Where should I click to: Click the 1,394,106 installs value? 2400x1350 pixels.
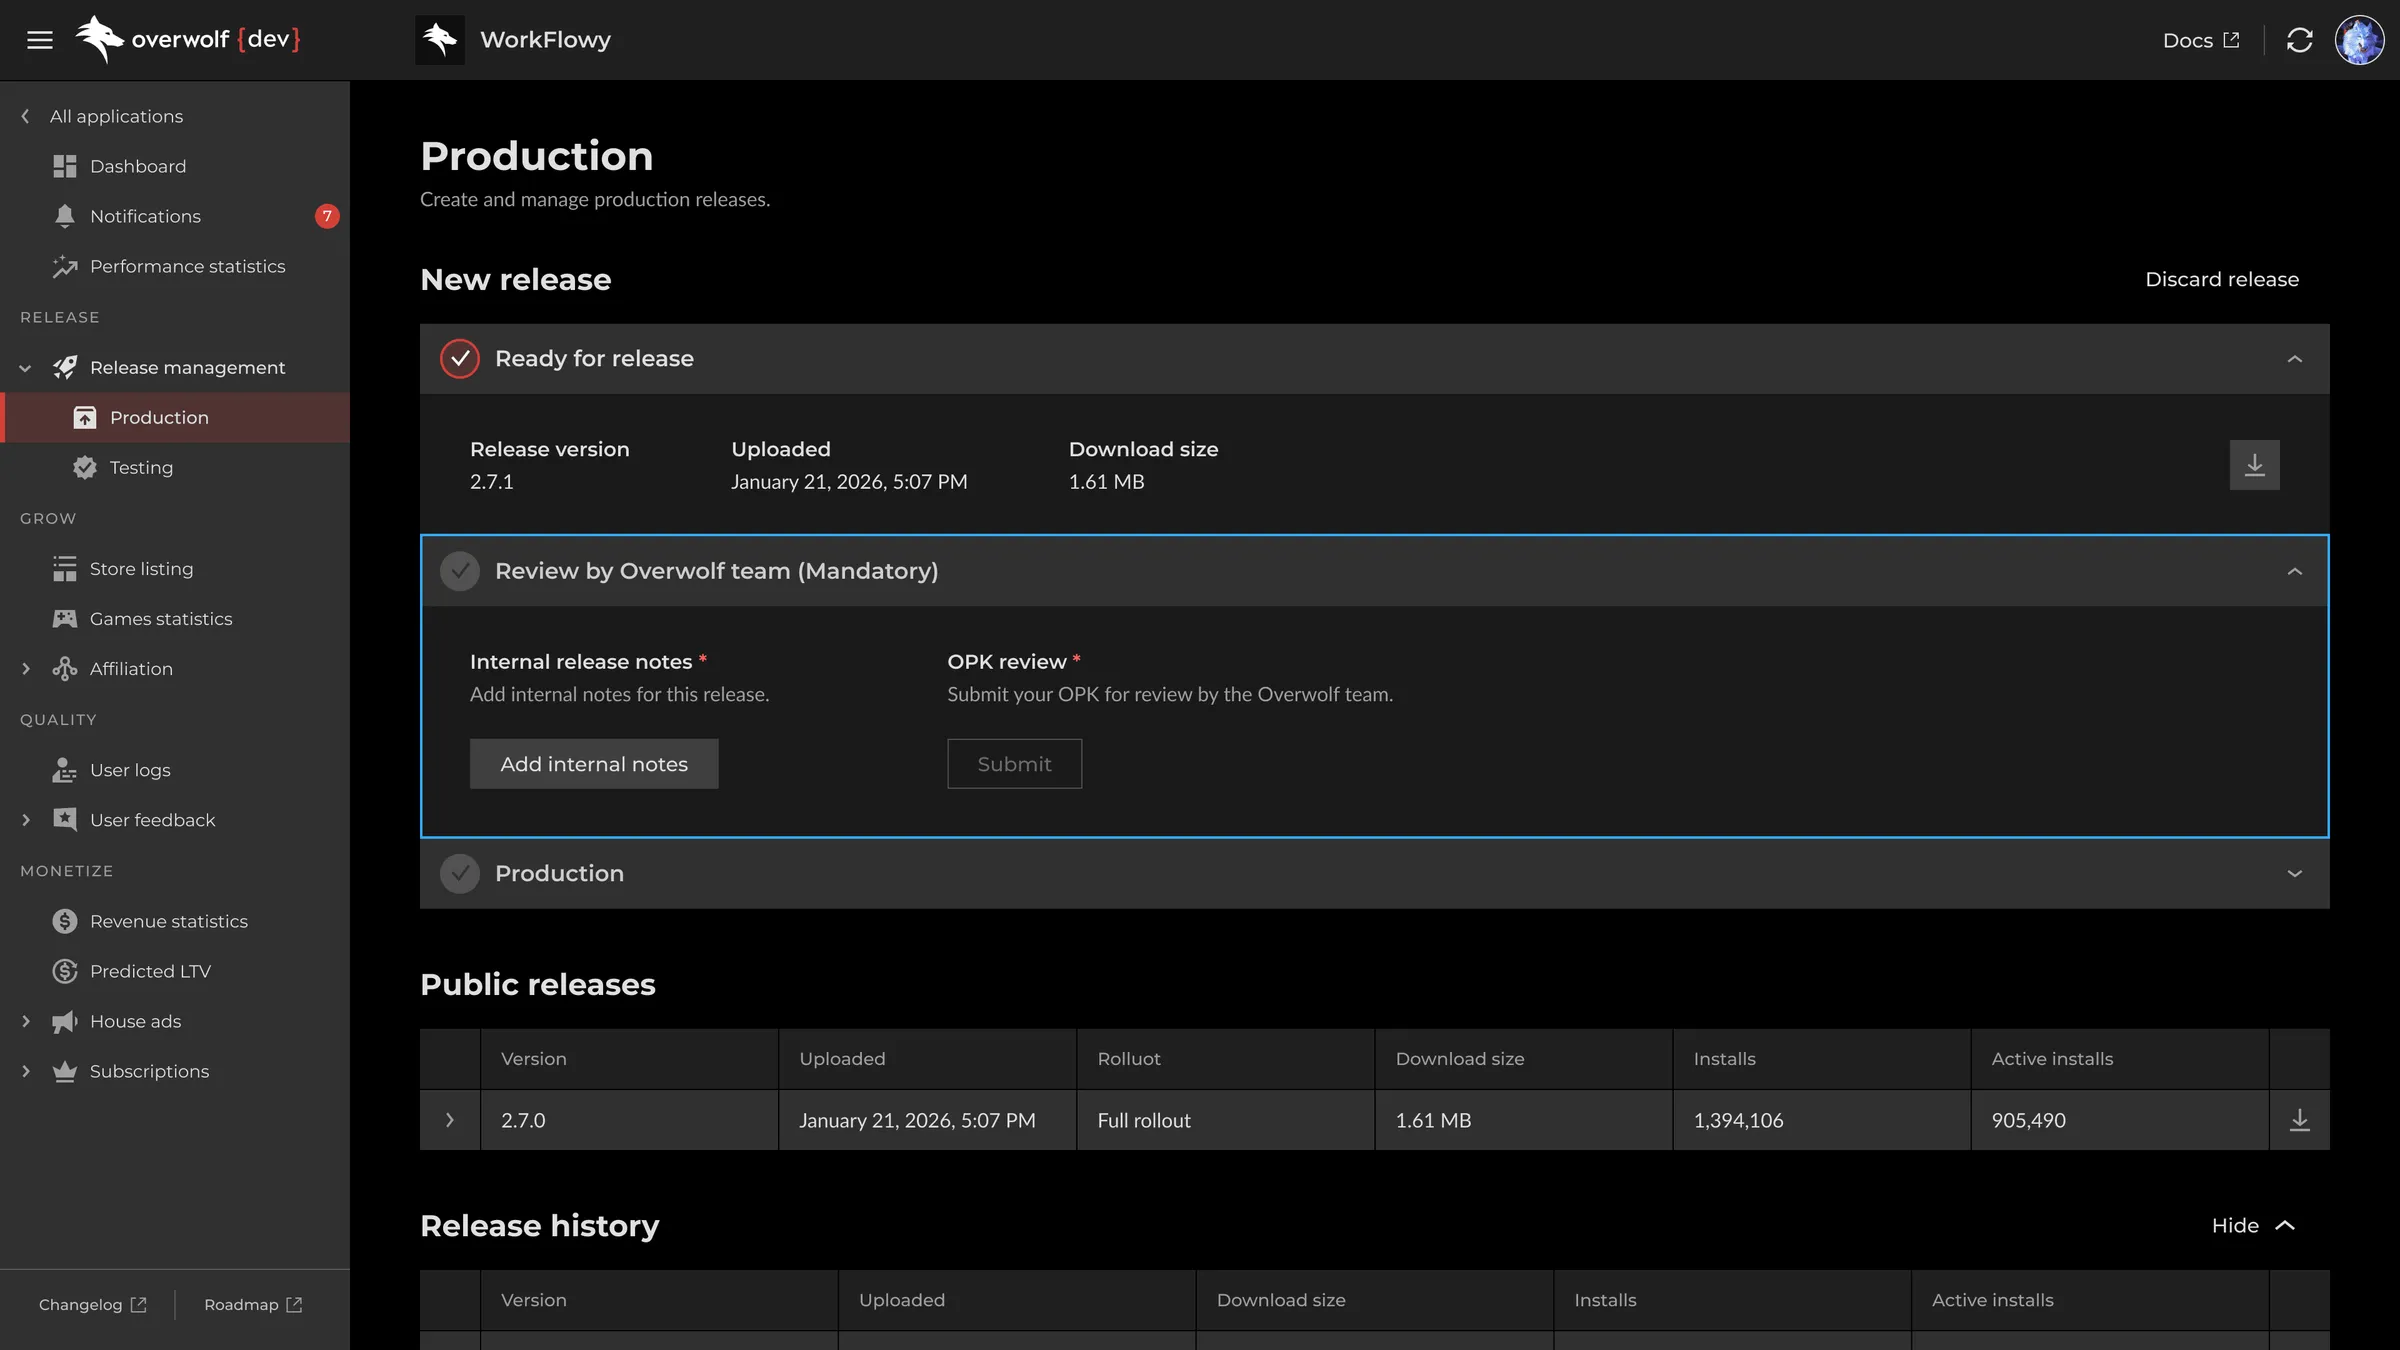pos(1738,1120)
